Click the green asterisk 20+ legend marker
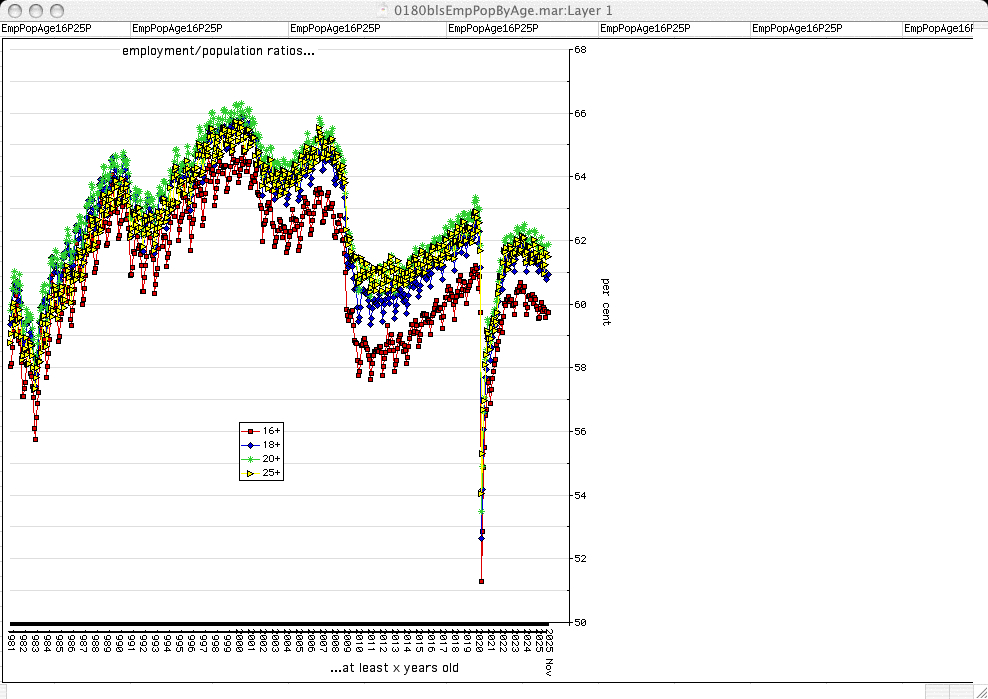The image size is (988, 699). pyautogui.click(x=250, y=459)
